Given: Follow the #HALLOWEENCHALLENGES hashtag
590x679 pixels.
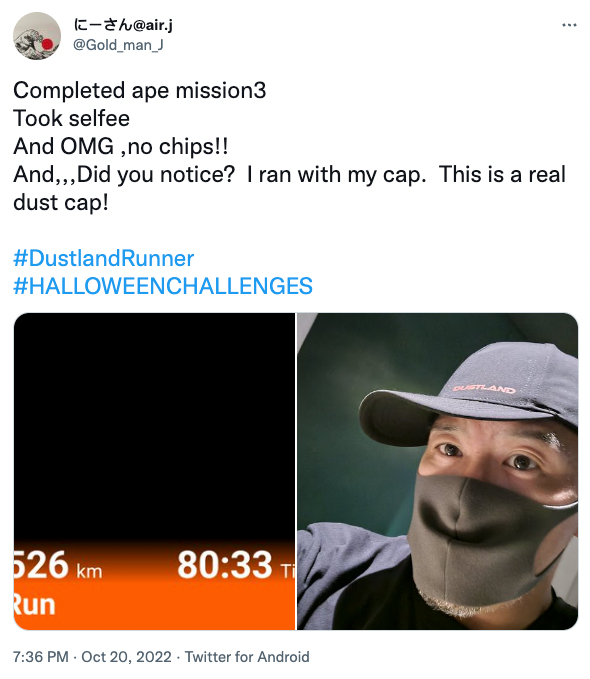Looking at the screenshot, I should [x=163, y=286].
